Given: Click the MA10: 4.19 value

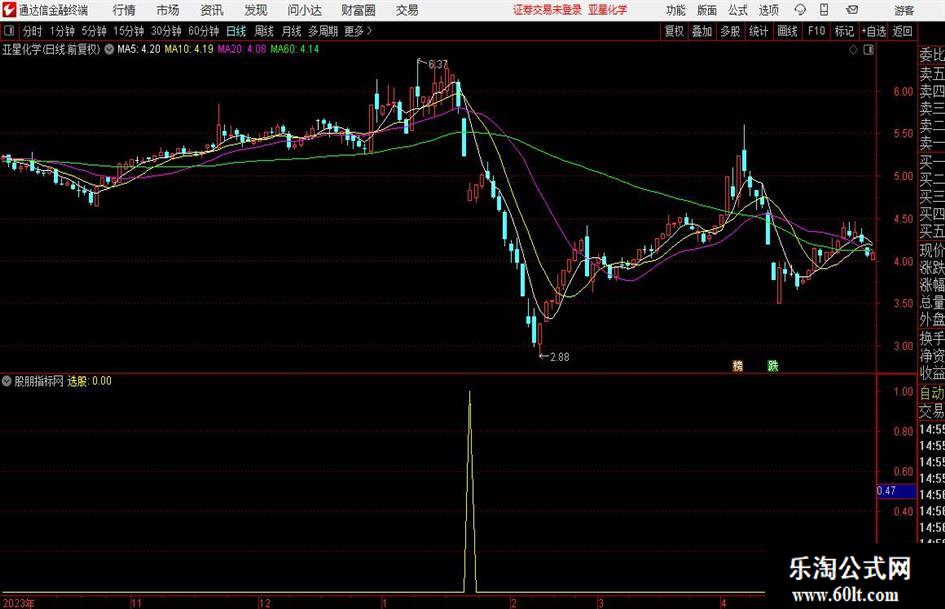Looking at the screenshot, I should tap(189, 49).
